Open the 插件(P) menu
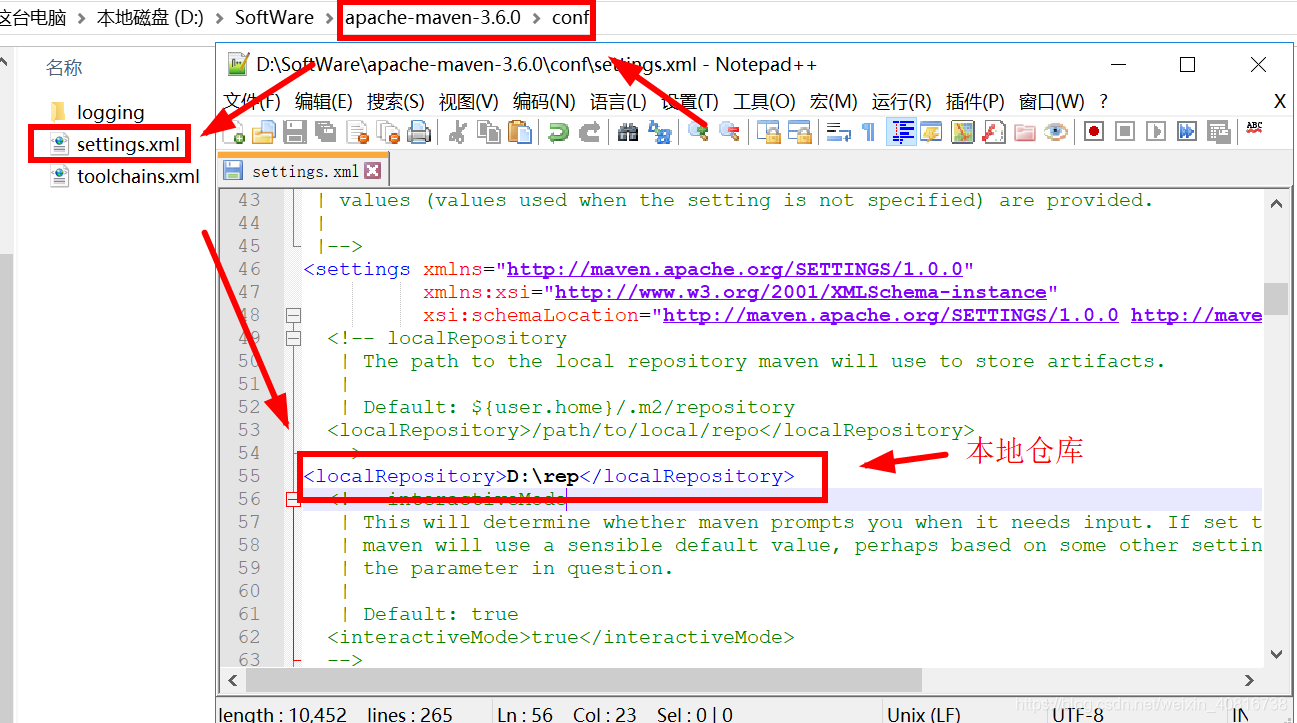Image resolution: width=1297 pixels, height=723 pixels. pyautogui.click(x=975, y=102)
